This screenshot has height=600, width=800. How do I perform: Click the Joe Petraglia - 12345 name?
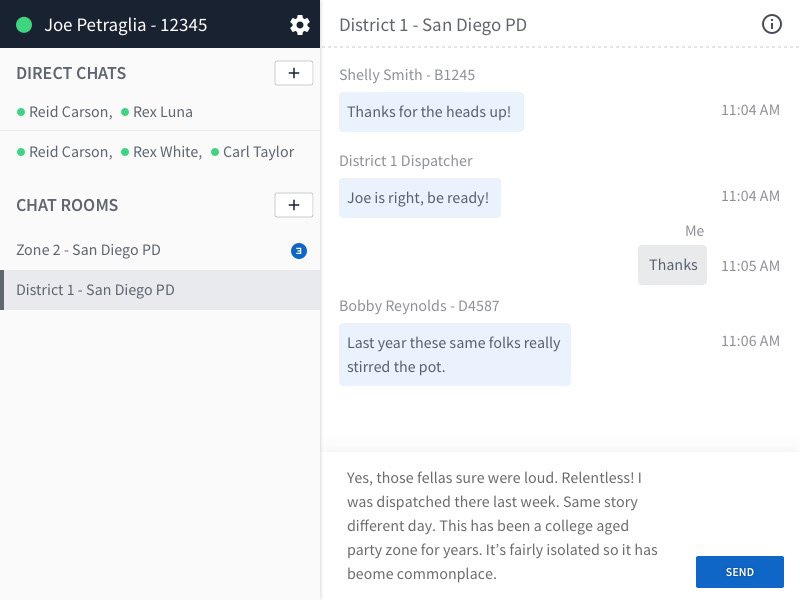[x=126, y=25]
